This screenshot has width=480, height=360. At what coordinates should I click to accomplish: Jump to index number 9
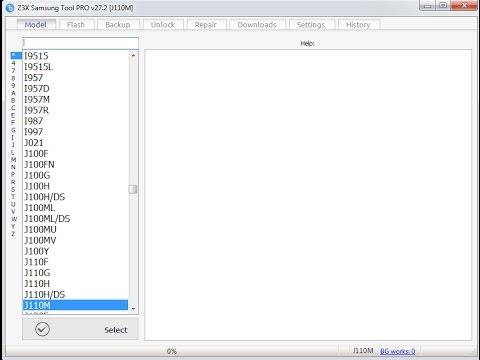coord(13,85)
